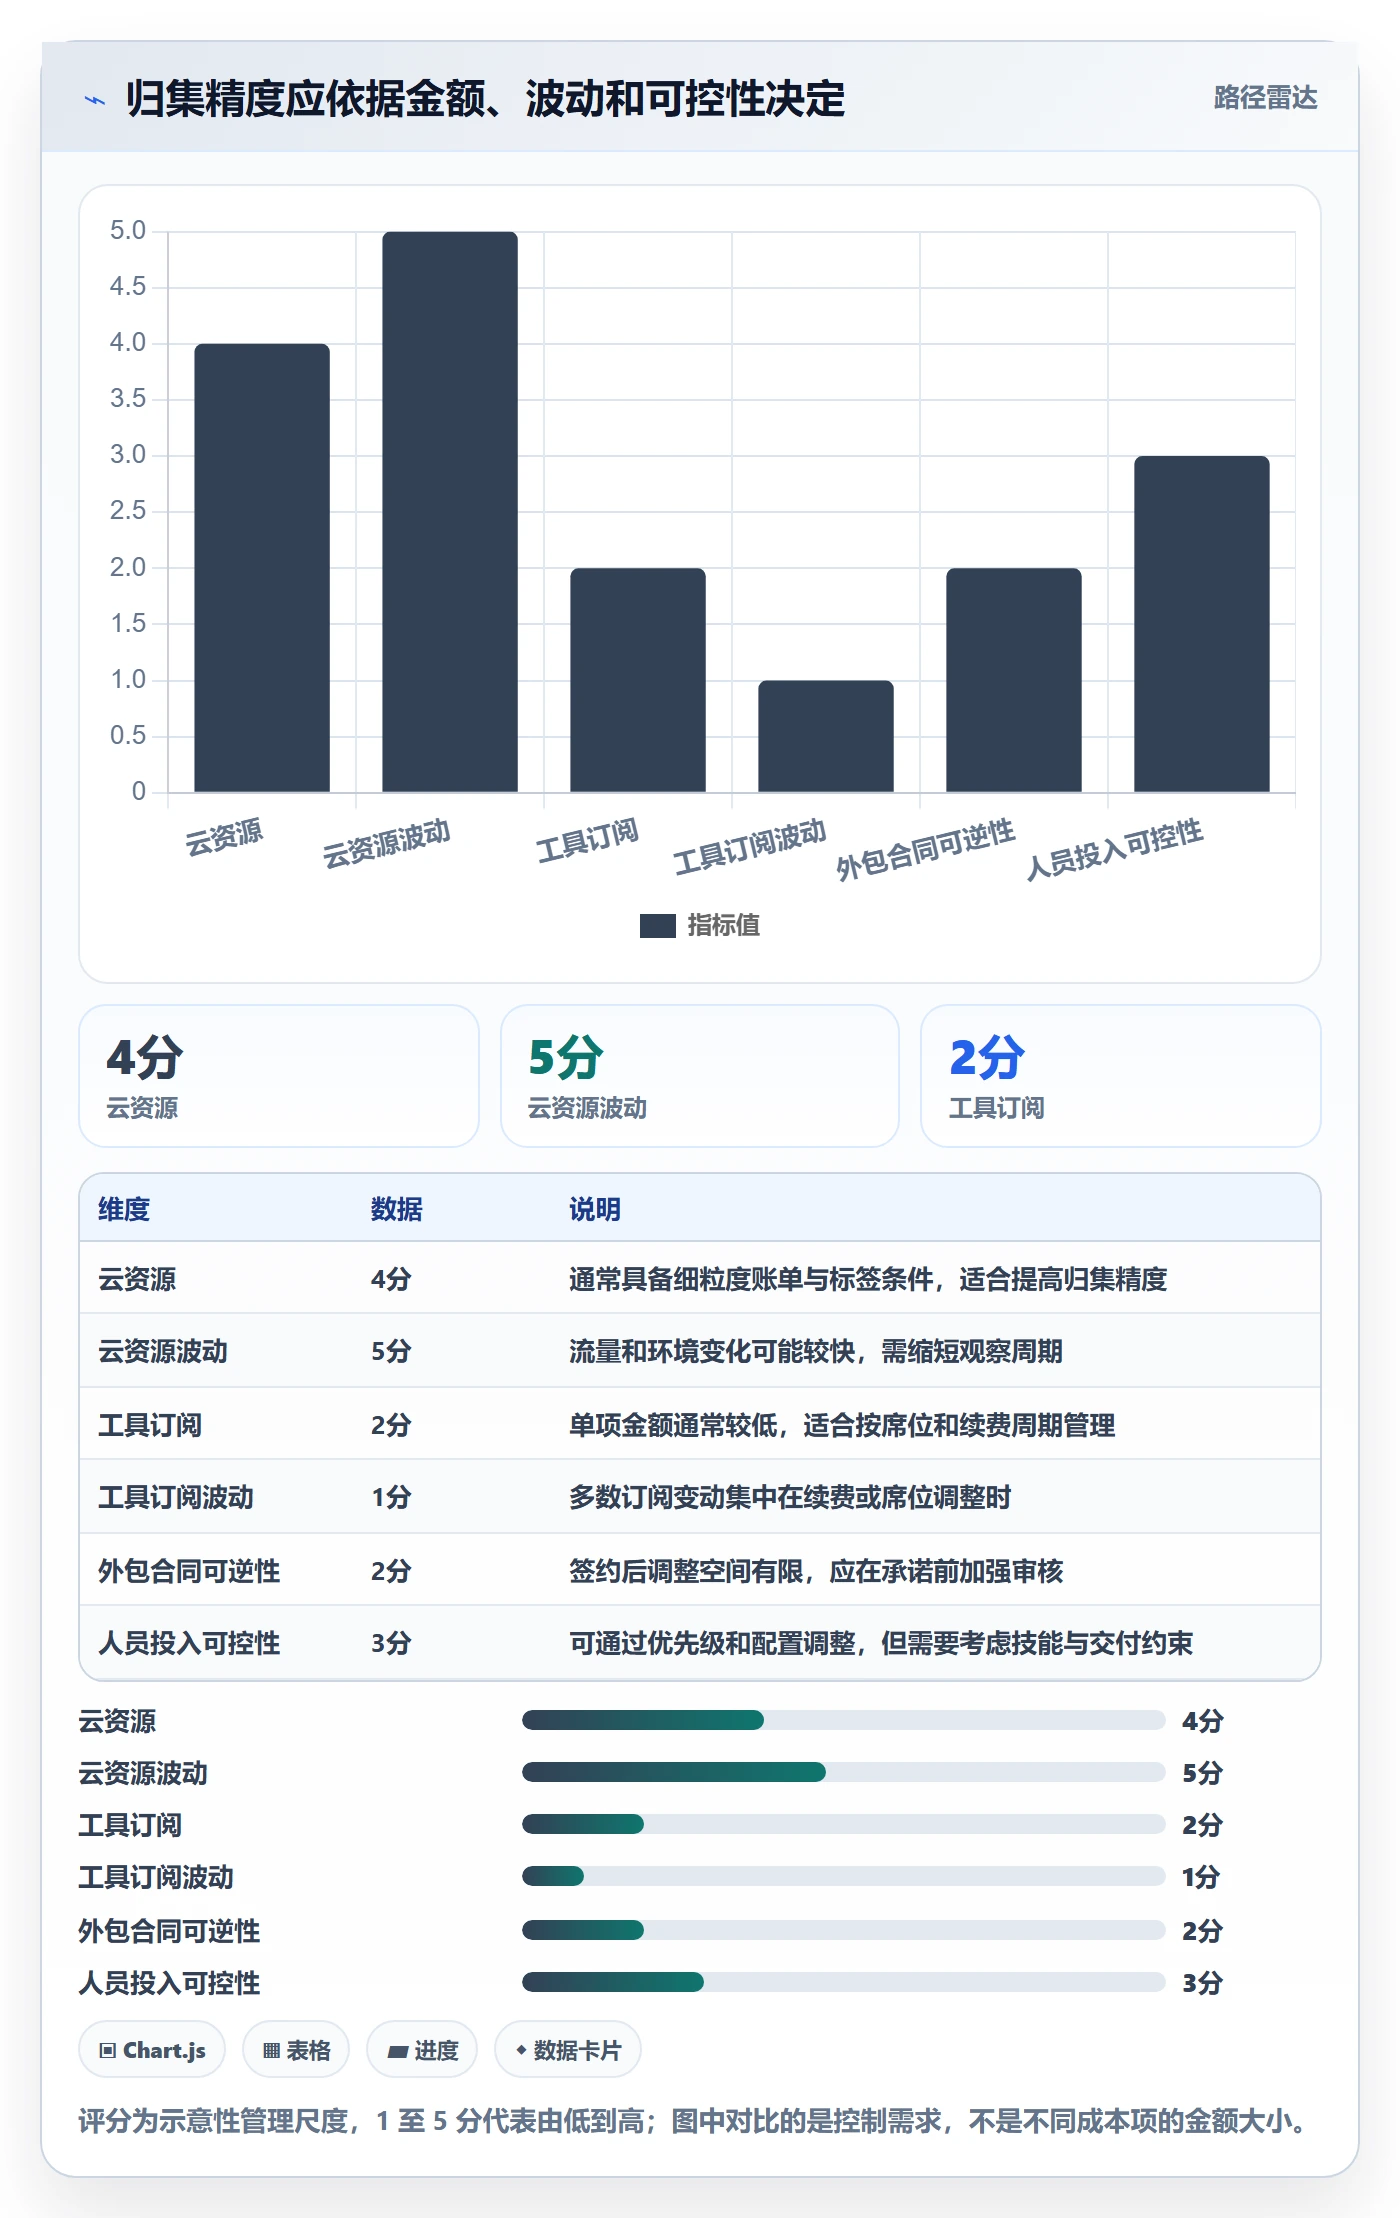The width and height of the screenshot is (1400, 2218).
Task: Click the 5.0 y-axis tick label
Action: (128, 231)
